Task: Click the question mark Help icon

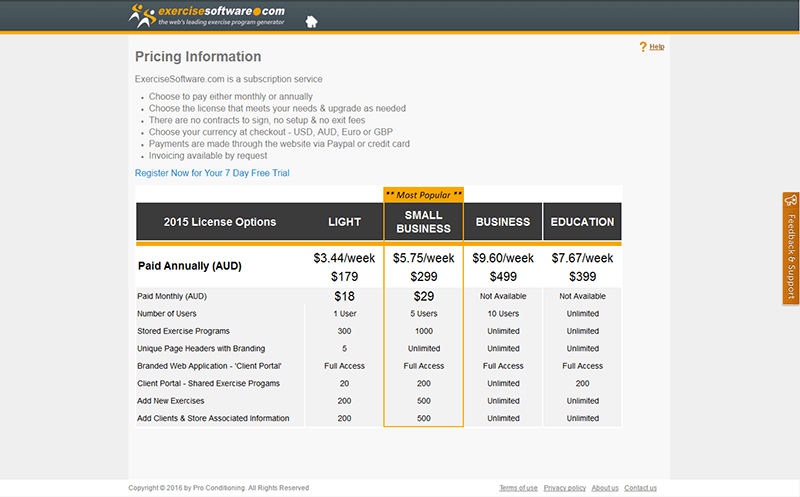Action: tap(643, 47)
